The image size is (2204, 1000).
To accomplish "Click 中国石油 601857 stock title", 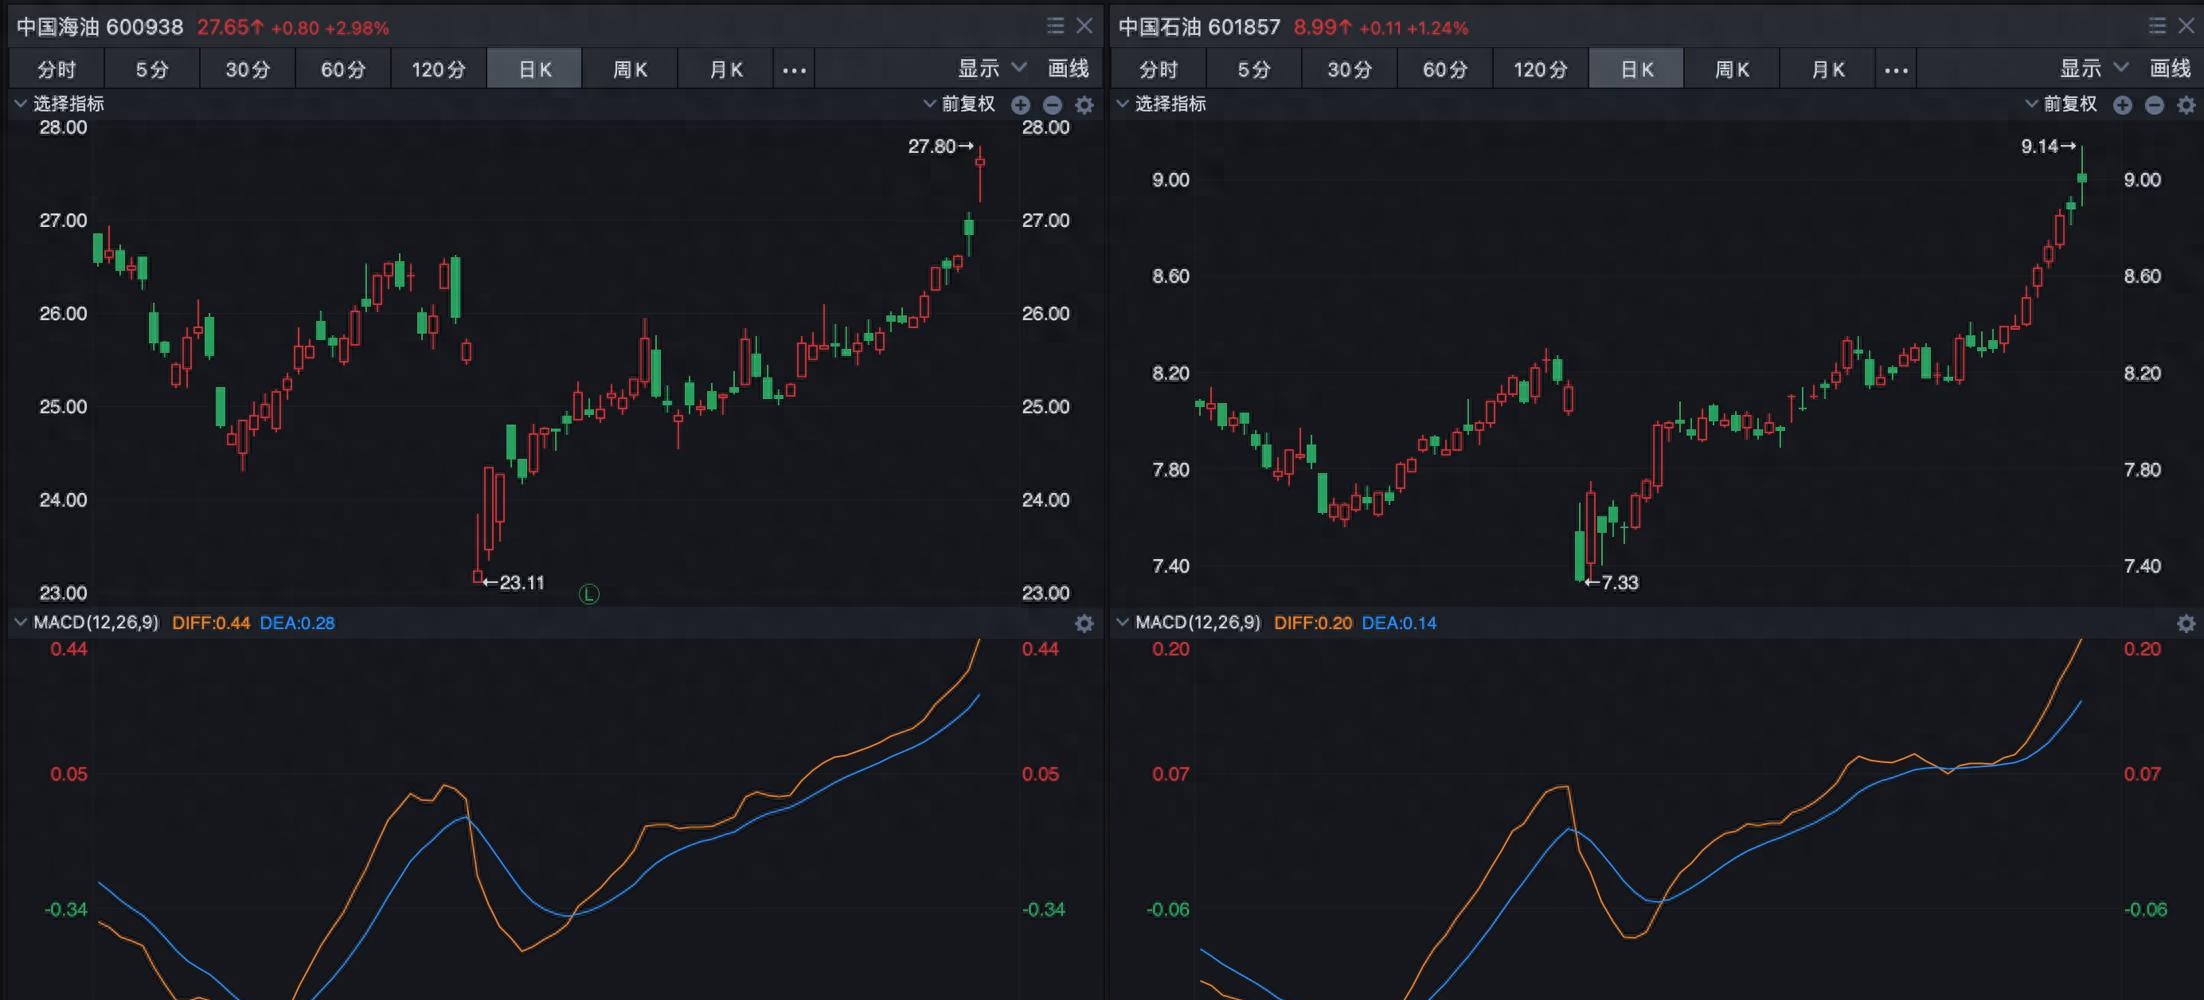I will pos(1199,27).
